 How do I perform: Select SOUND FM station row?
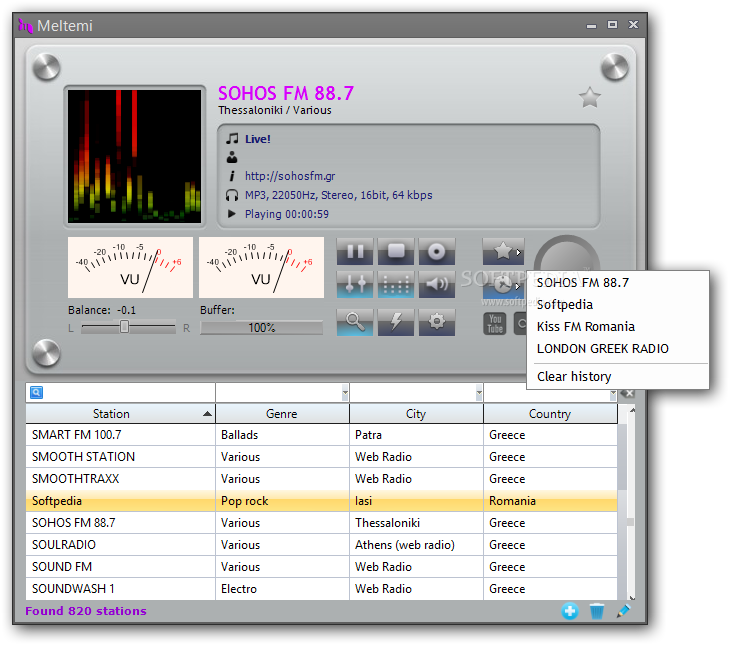pos(322,567)
